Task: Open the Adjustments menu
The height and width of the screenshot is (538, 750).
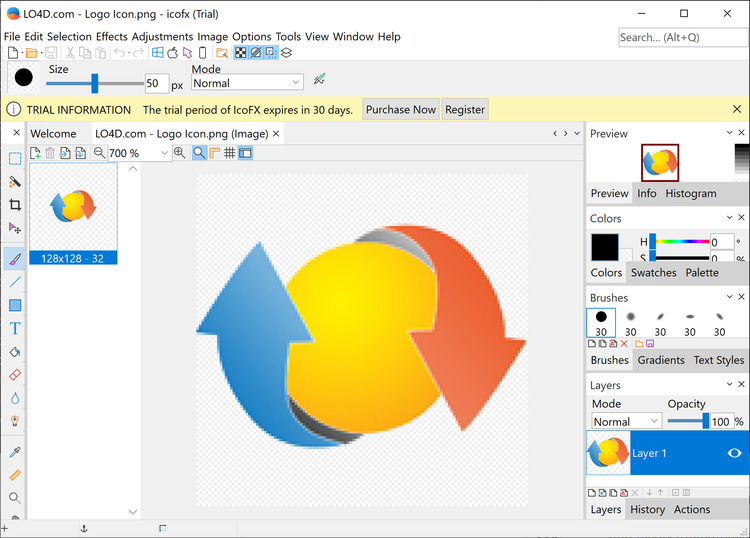Action: 162,37
